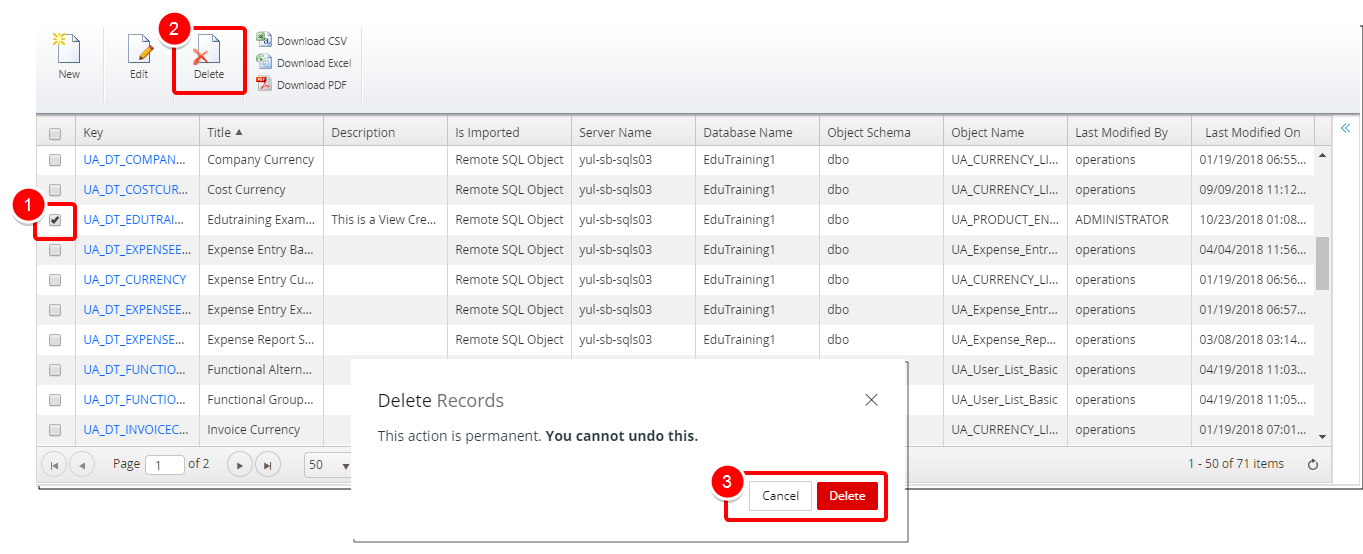Go to first page of grid
The height and width of the screenshot is (554, 1363).
tap(54, 465)
